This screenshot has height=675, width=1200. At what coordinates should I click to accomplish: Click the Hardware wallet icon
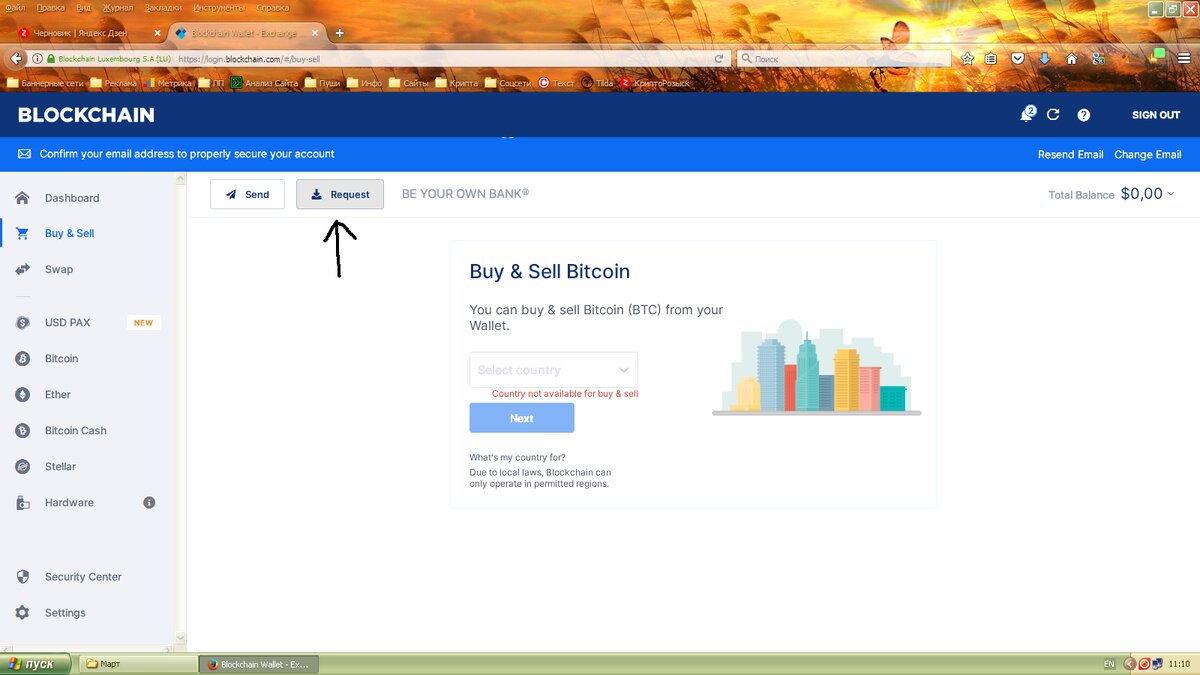22,503
